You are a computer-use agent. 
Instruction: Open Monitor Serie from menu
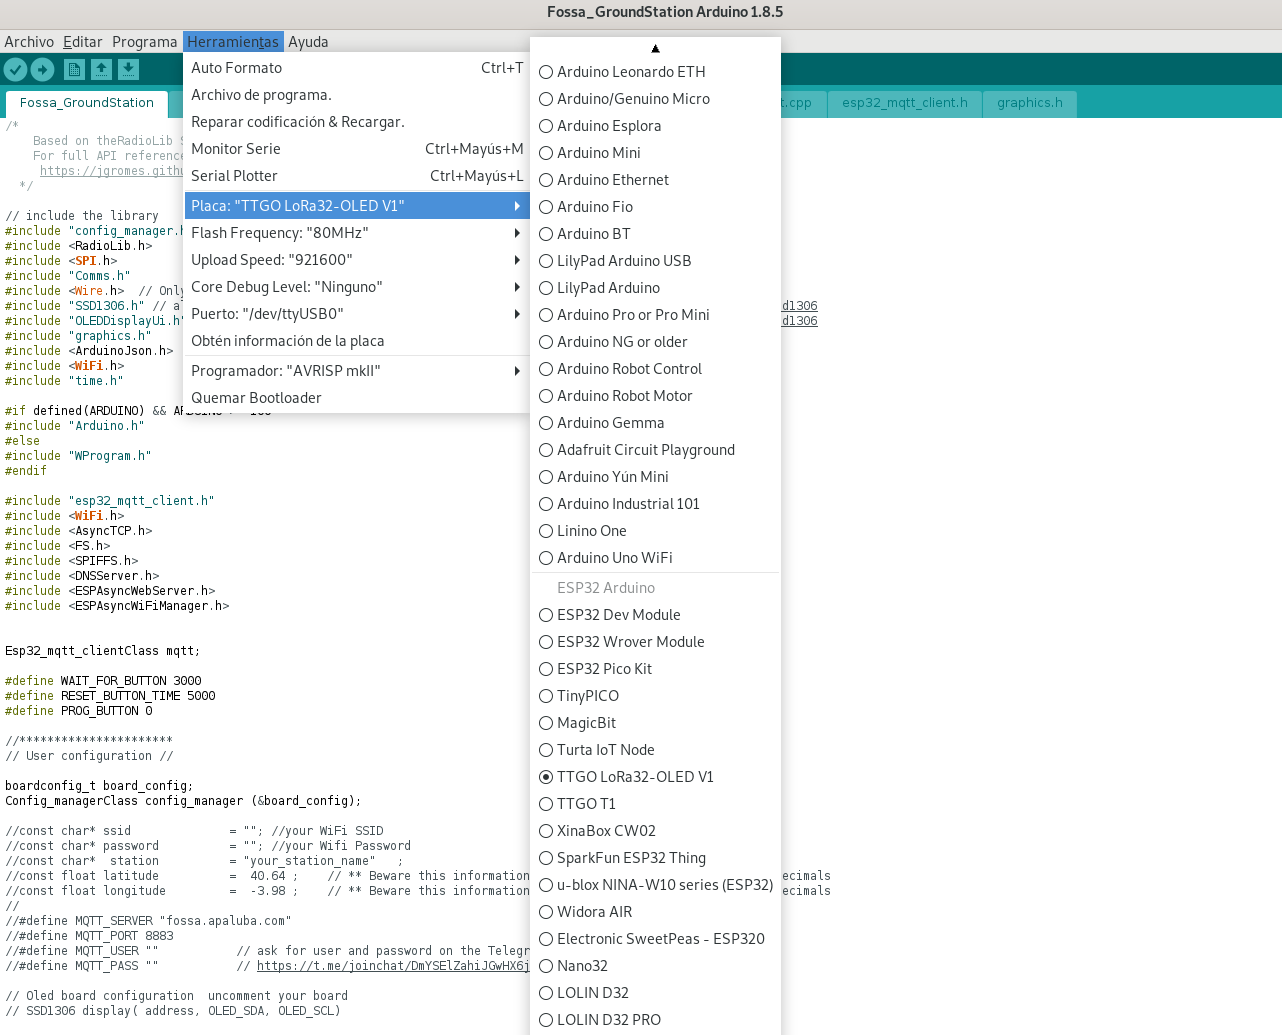coord(356,149)
